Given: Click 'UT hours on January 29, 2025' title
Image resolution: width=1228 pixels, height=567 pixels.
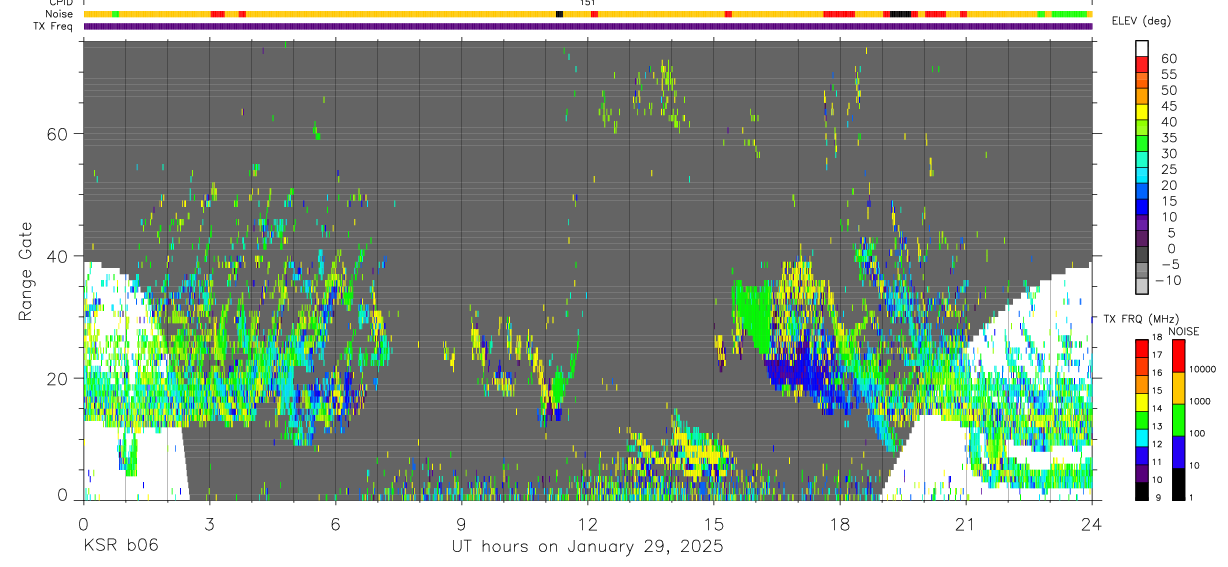Looking at the screenshot, I should (587, 547).
